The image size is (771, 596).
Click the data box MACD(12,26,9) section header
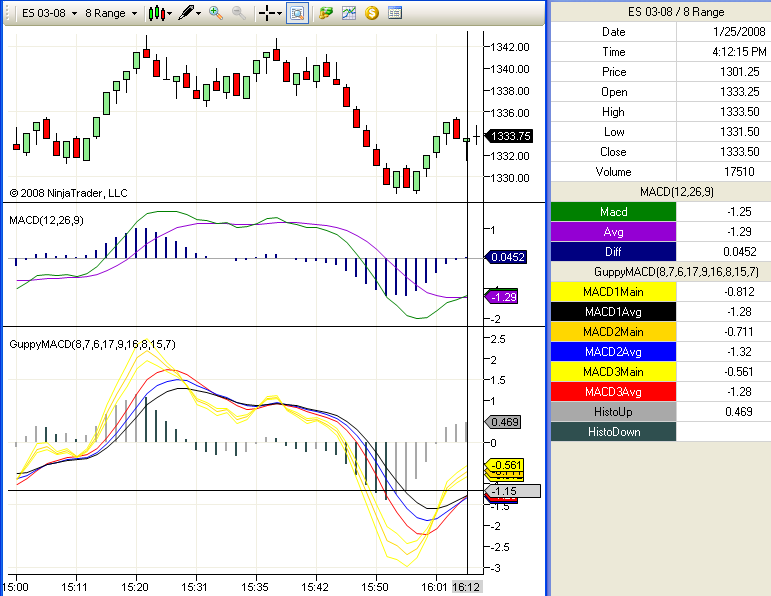677,192
